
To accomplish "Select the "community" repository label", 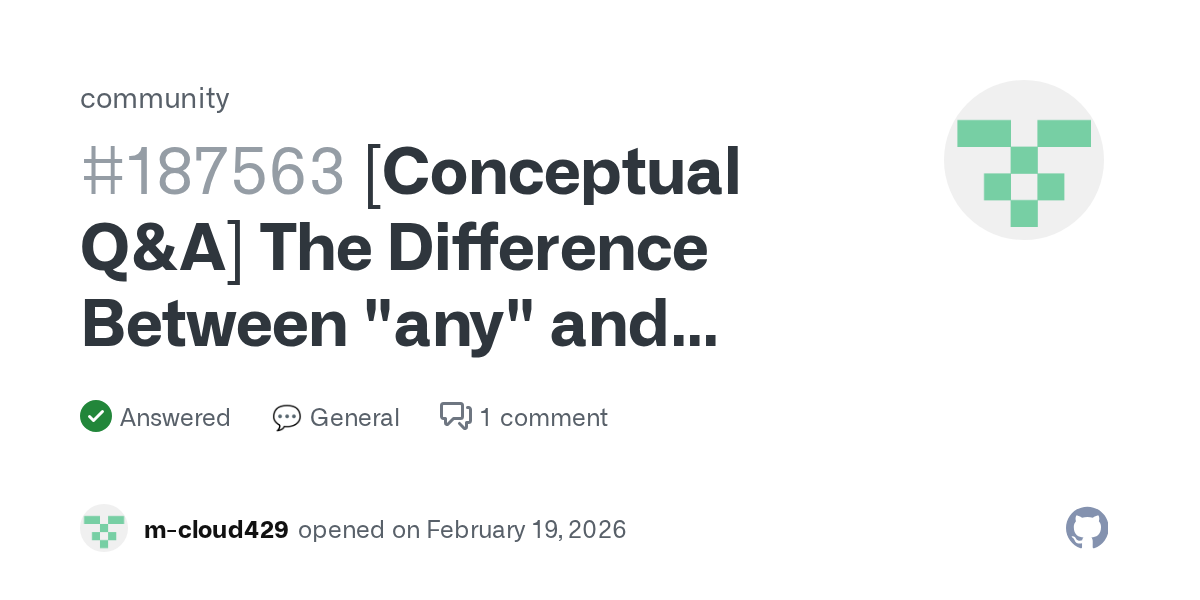I will coord(155,98).
